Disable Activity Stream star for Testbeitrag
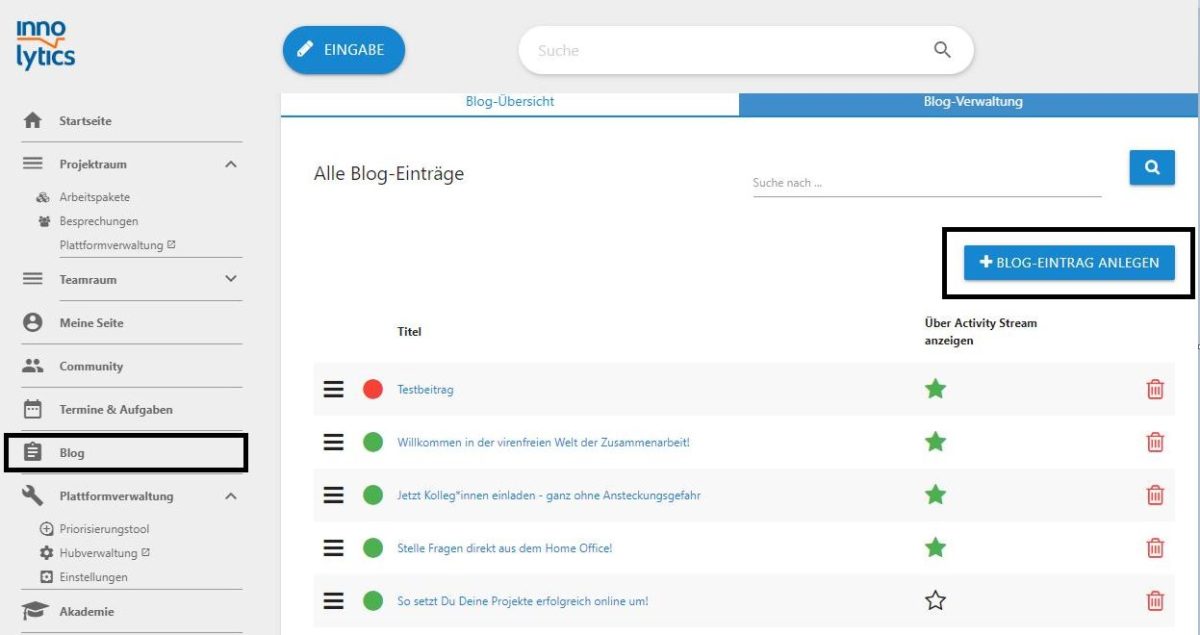 tap(935, 388)
